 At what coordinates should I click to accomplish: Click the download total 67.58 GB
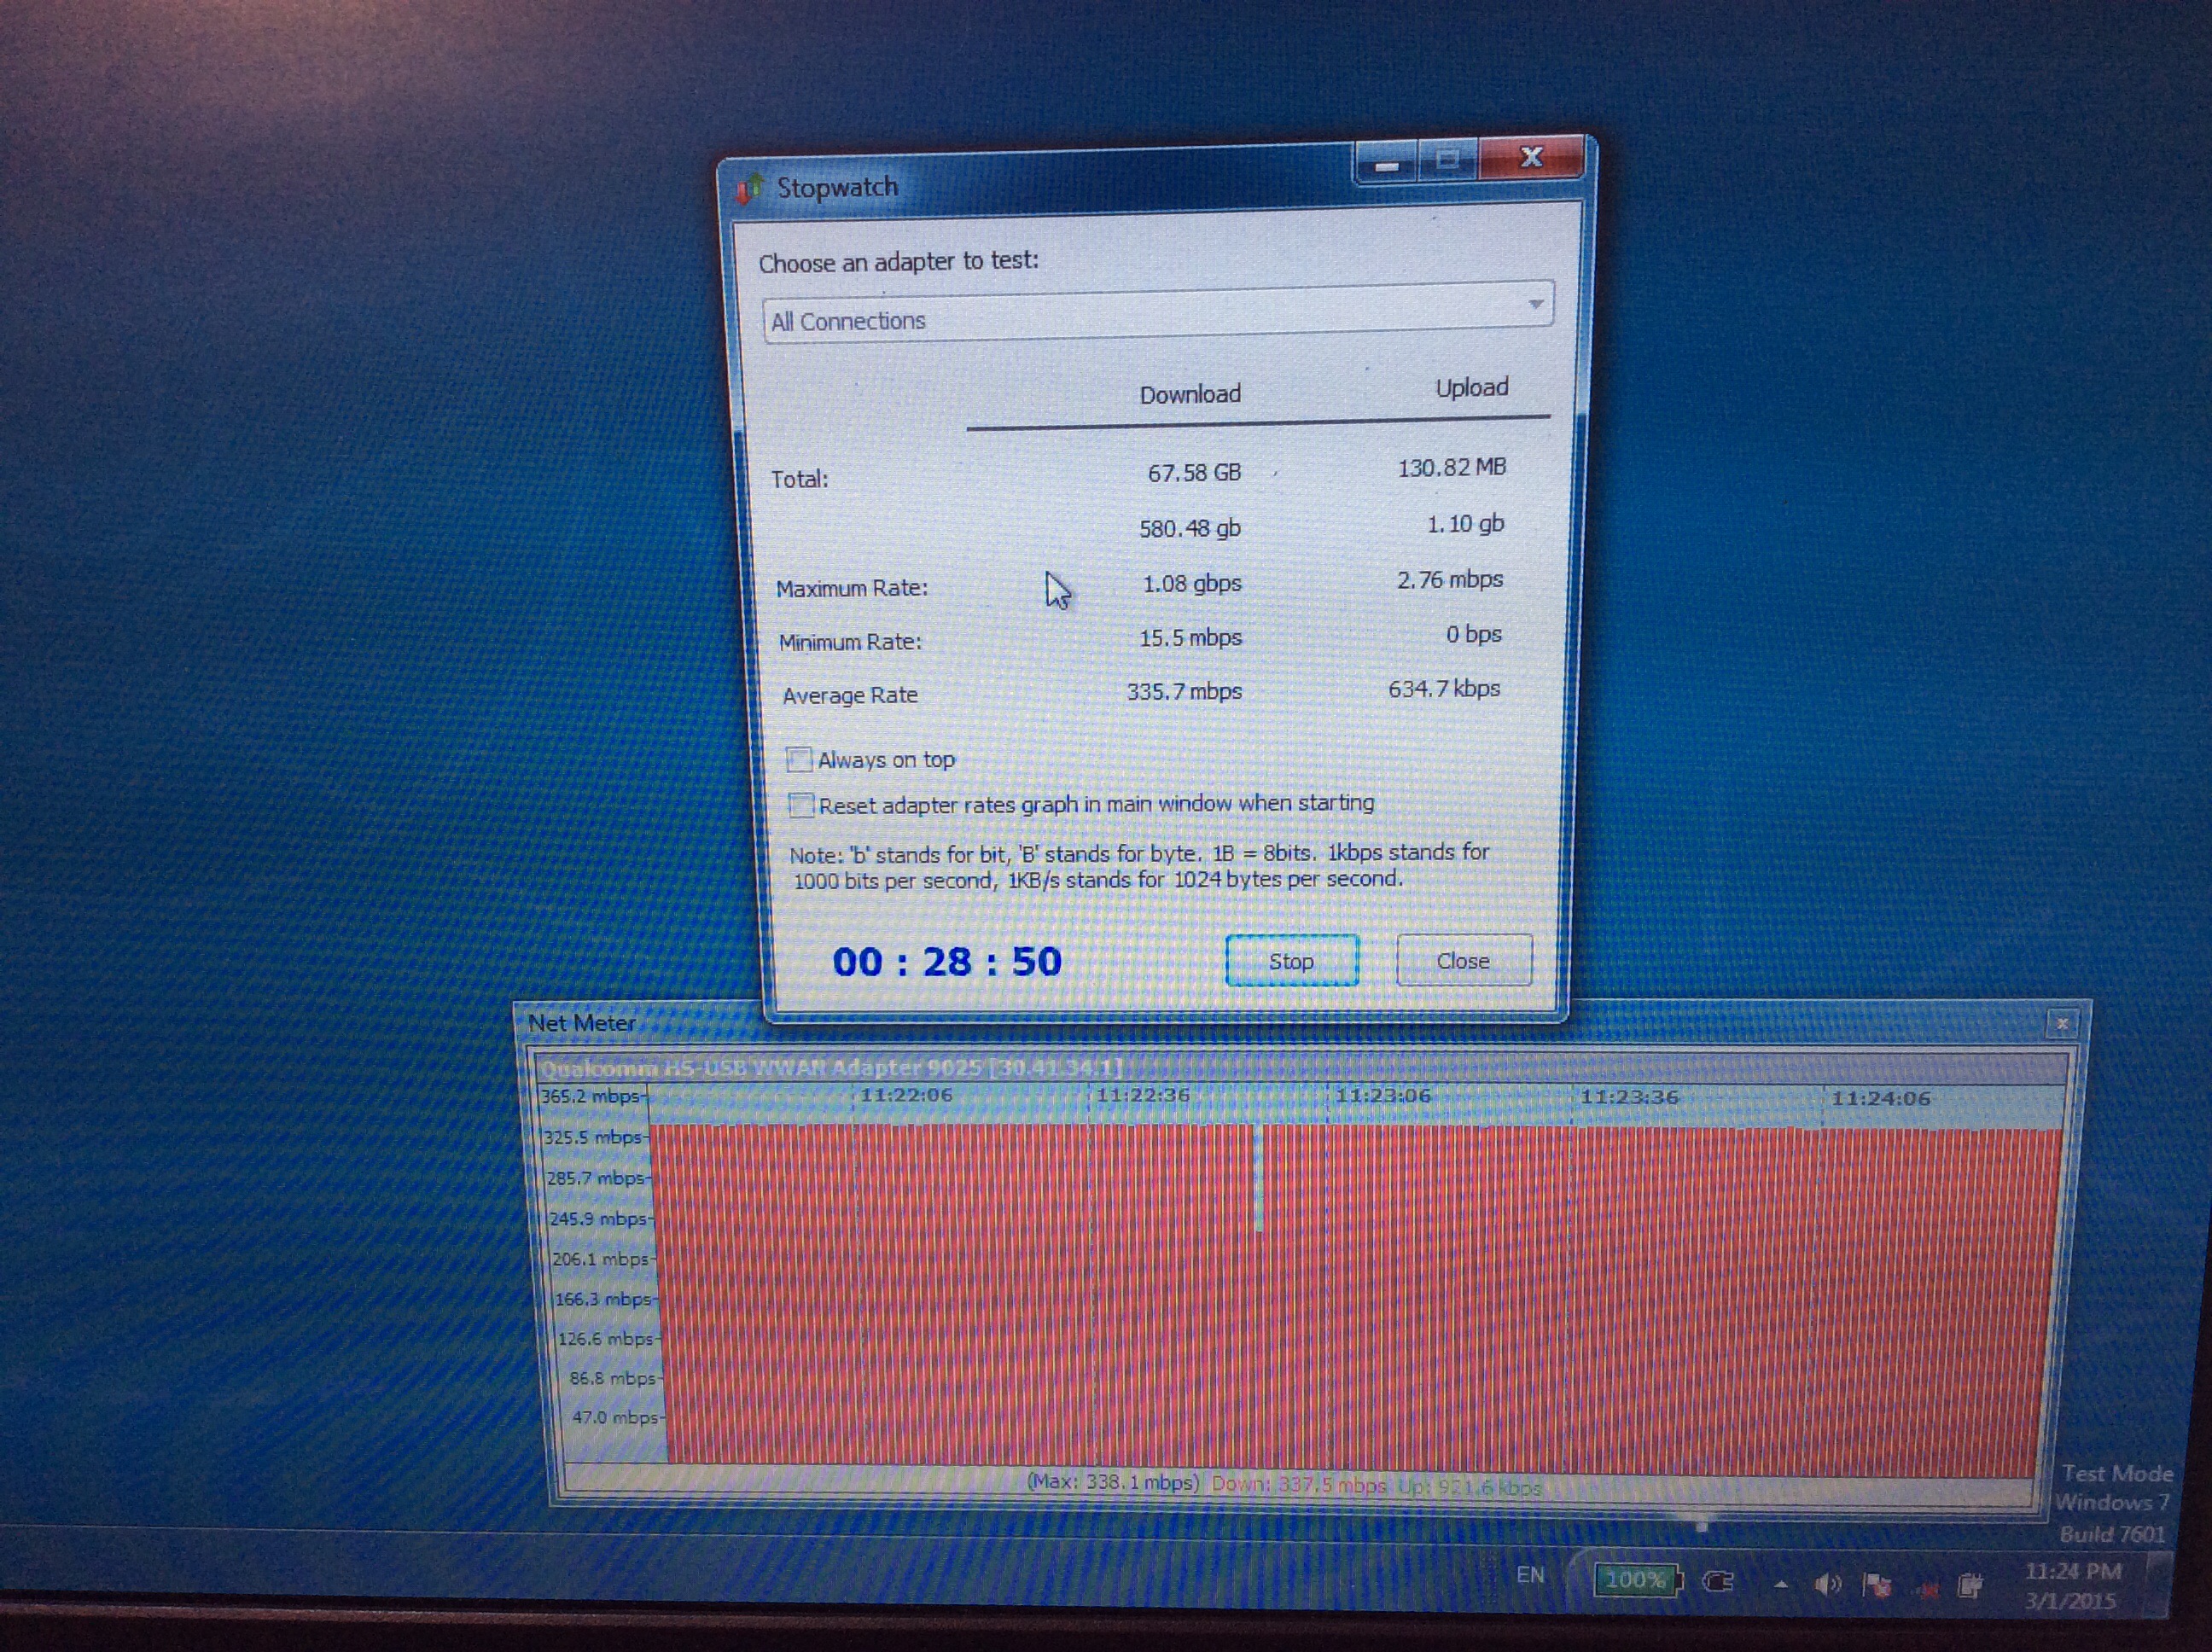tap(1194, 473)
